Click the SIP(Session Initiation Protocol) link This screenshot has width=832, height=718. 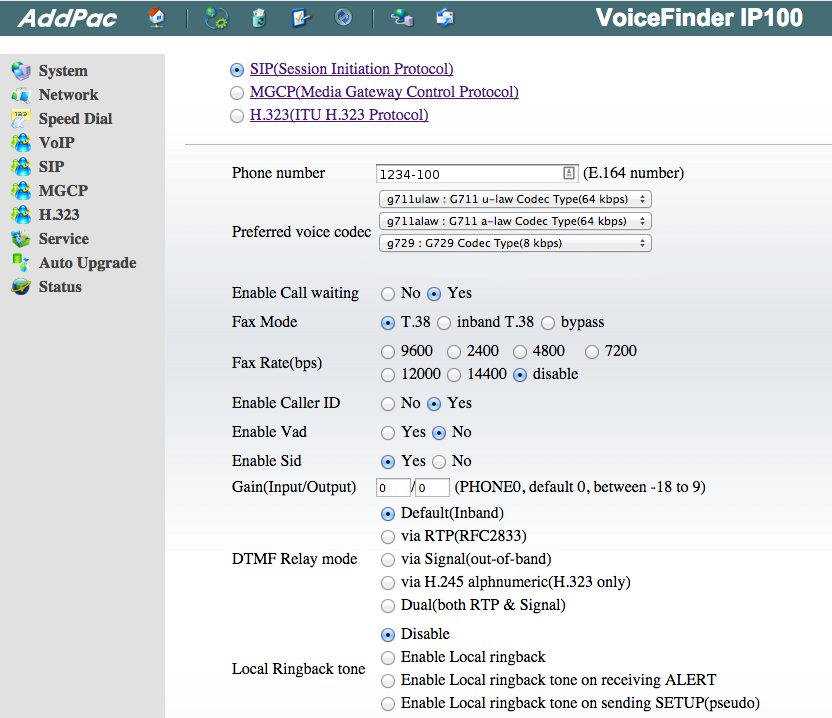point(351,69)
